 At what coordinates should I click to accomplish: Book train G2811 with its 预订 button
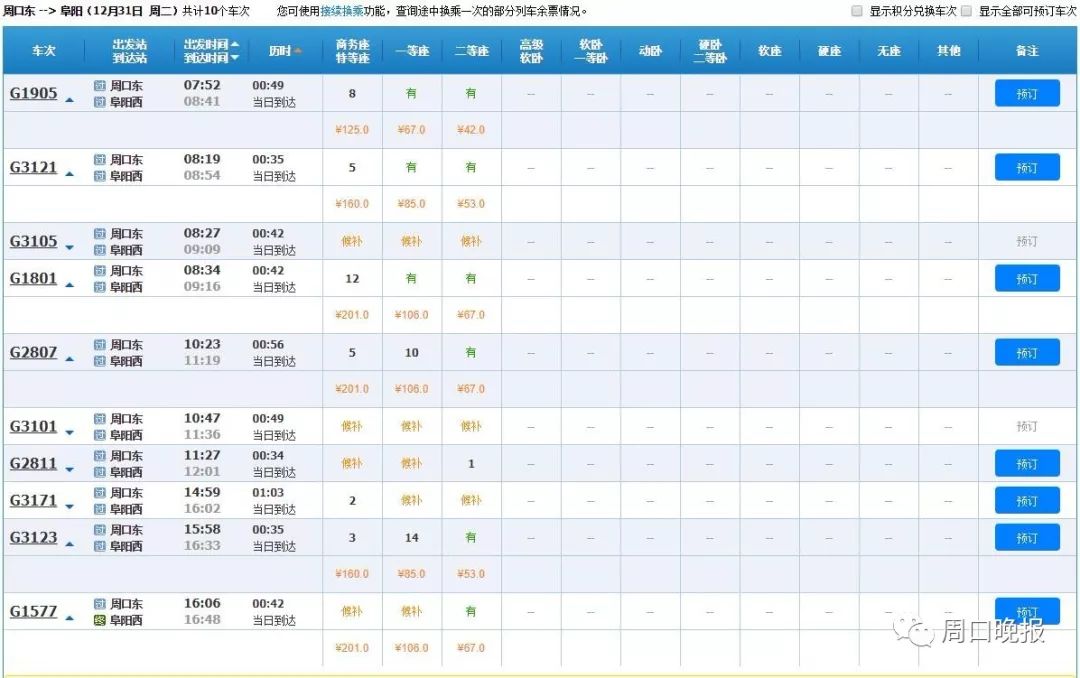[x=1026, y=464]
